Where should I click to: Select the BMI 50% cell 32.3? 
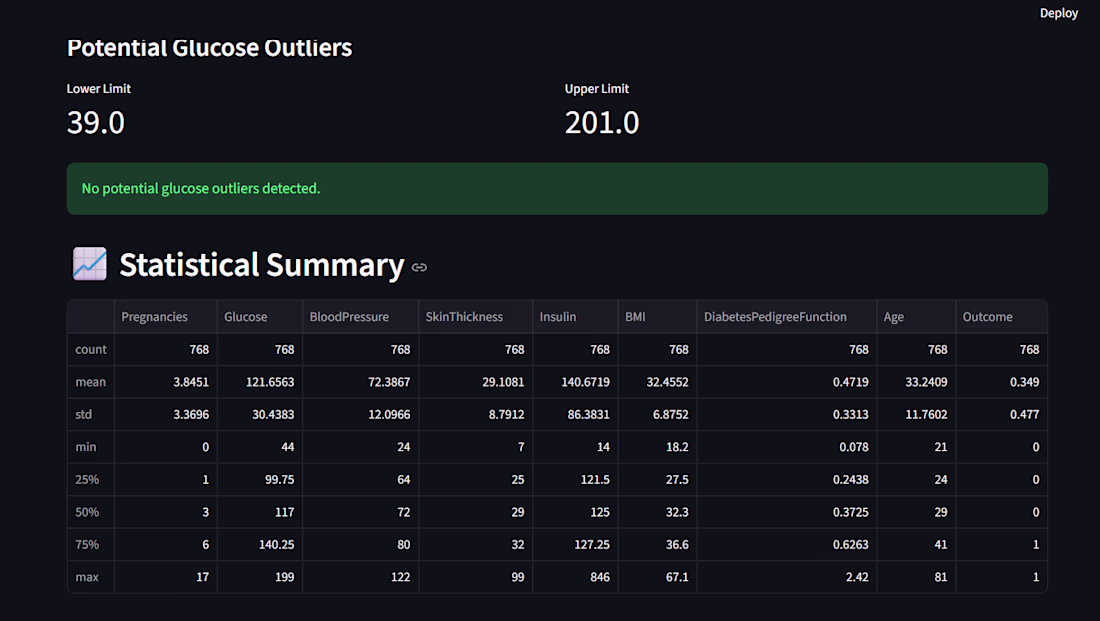[x=657, y=512]
